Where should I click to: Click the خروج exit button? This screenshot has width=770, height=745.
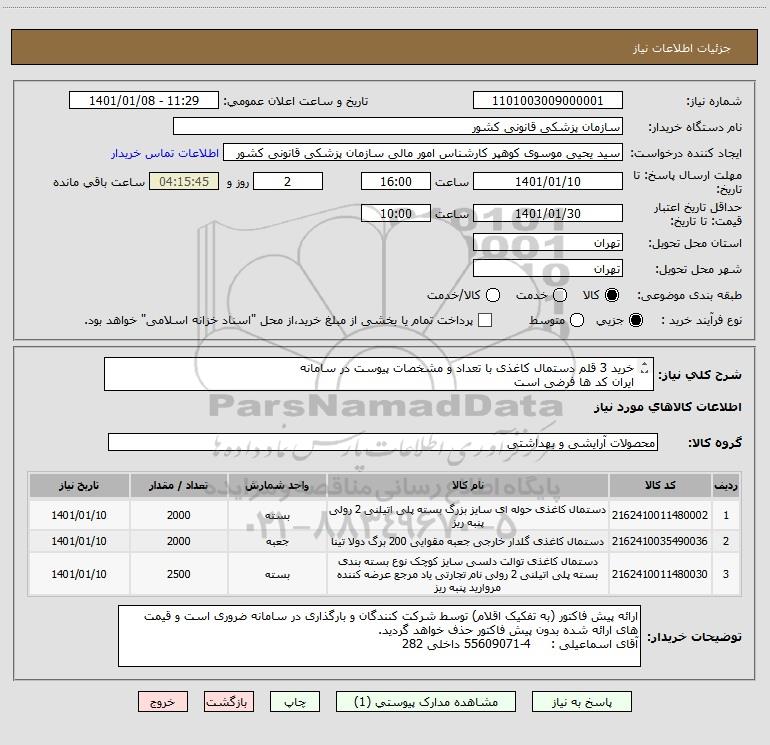[163, 702]
